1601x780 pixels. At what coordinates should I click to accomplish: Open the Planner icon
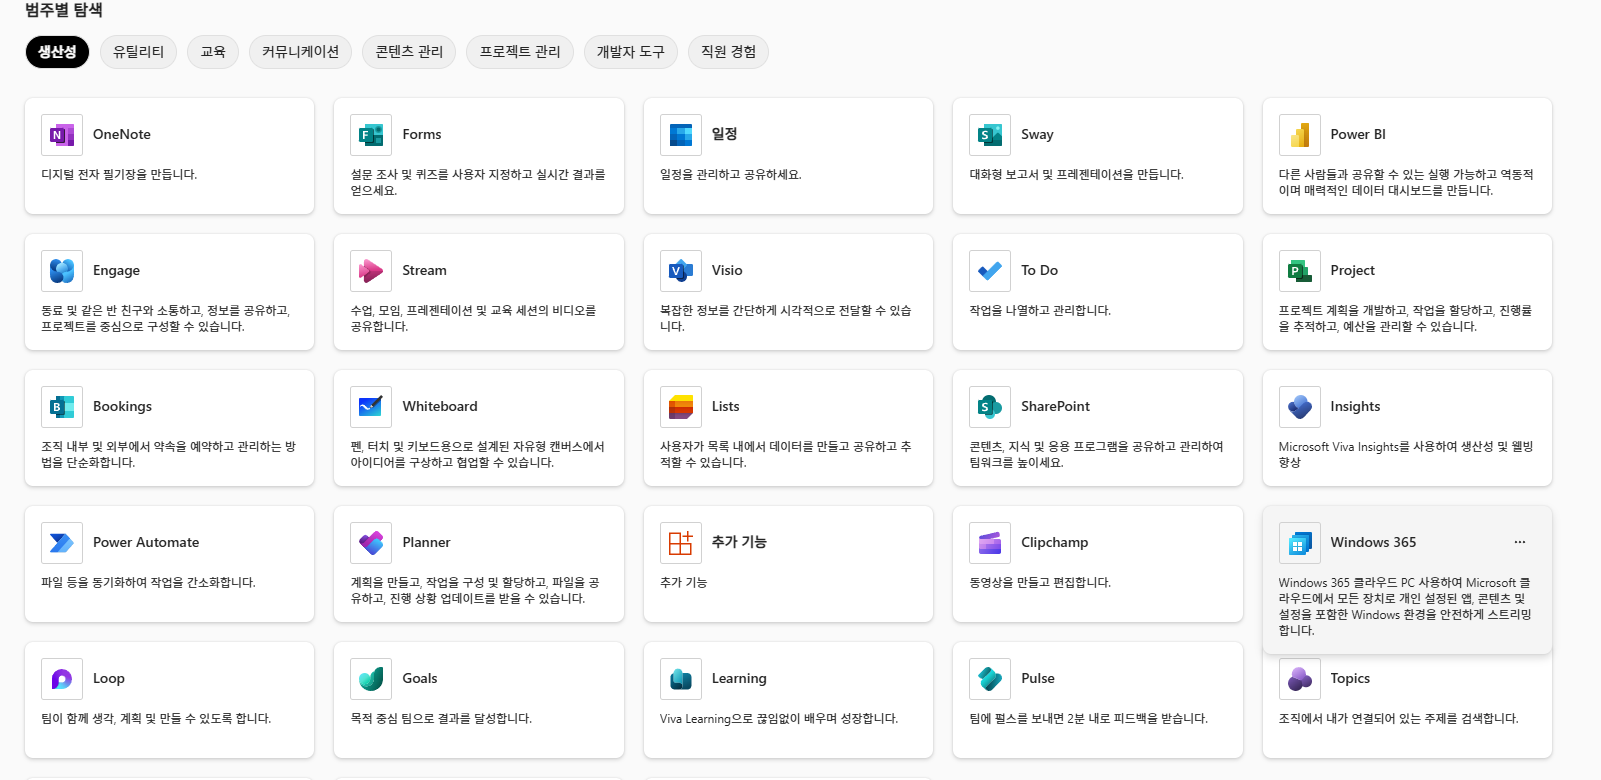(x=371, y=542)
